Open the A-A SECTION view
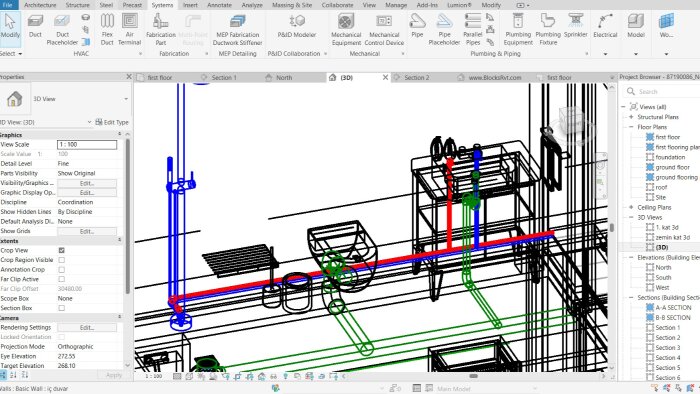Screen dimensions: 700x394 coord(673,307)
